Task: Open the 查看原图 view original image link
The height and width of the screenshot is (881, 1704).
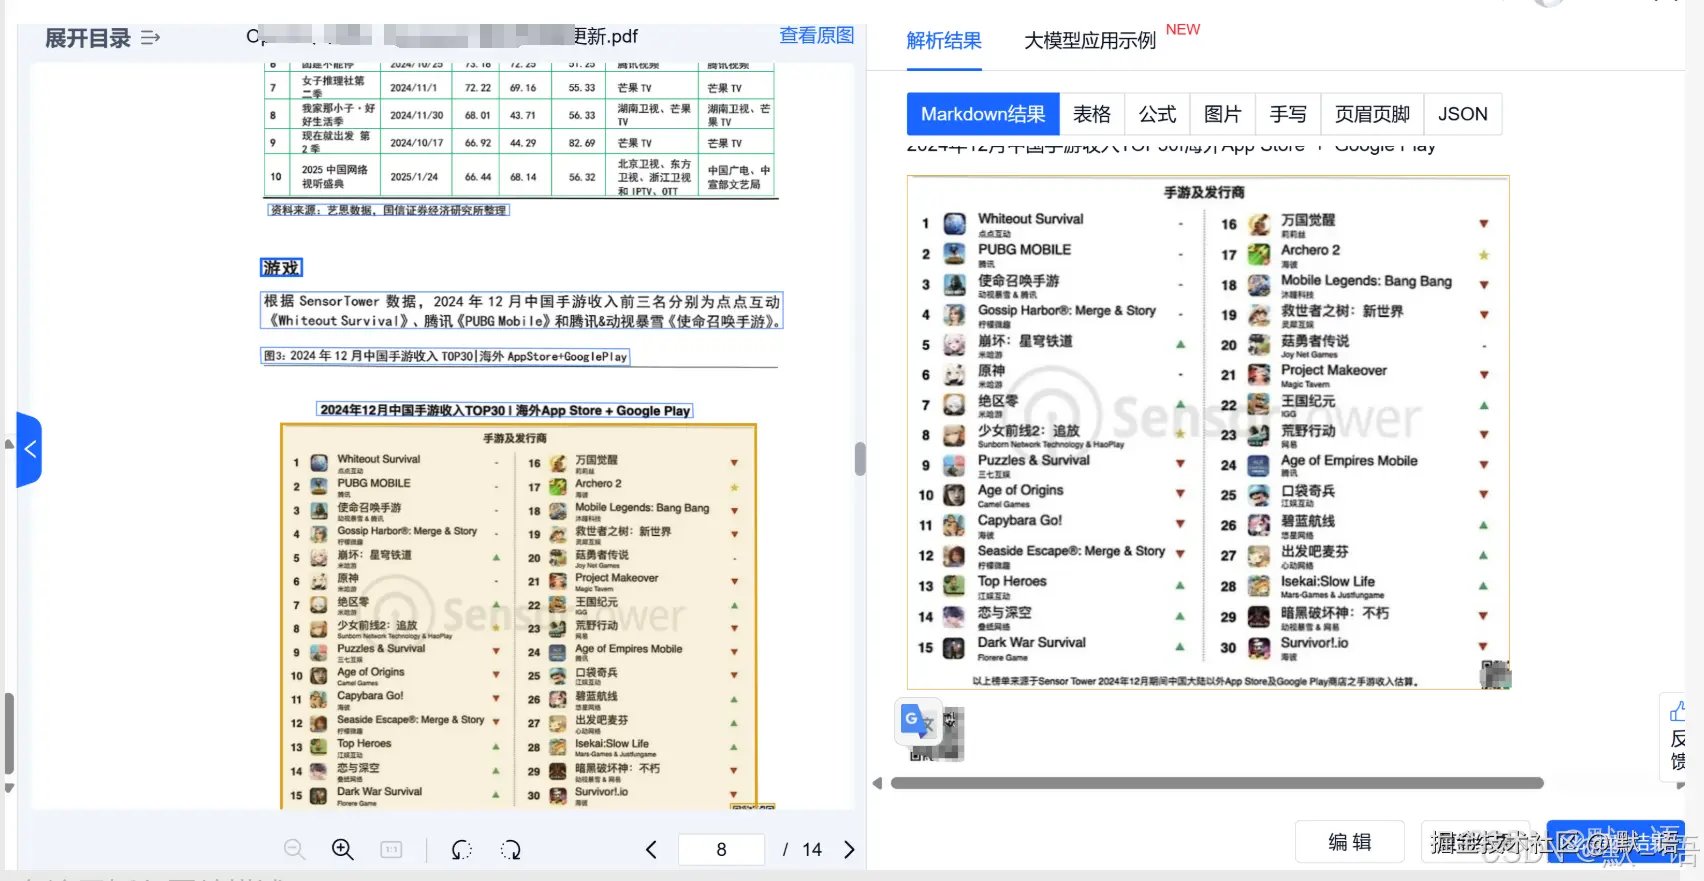Action: point(817,36)
